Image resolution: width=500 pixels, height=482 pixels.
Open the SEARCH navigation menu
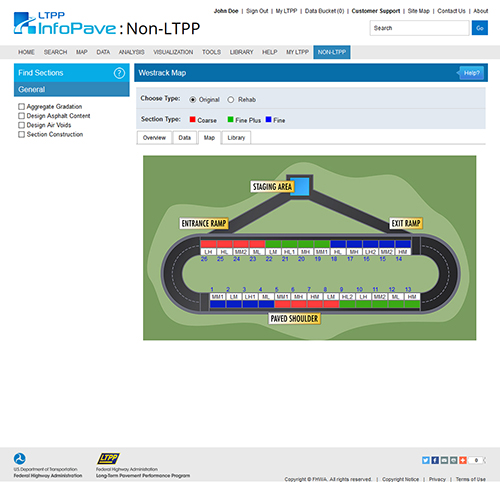[x=55, y=52]
